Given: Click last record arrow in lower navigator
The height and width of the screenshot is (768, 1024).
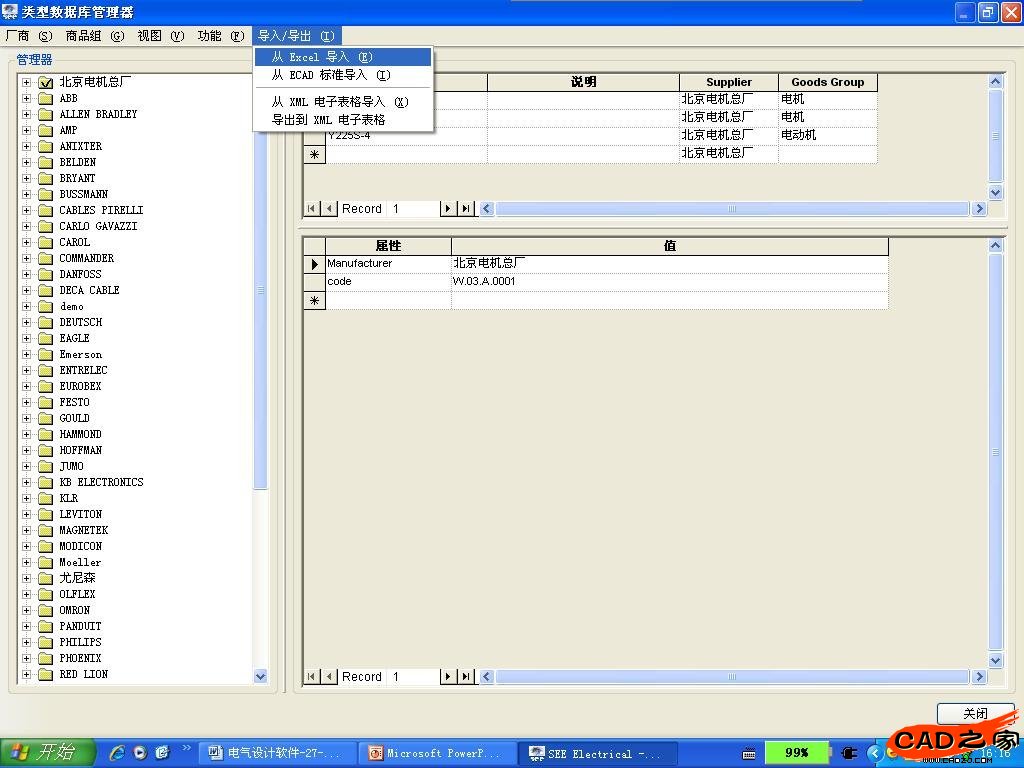Looking at the screenshot, I should [466, 677].
